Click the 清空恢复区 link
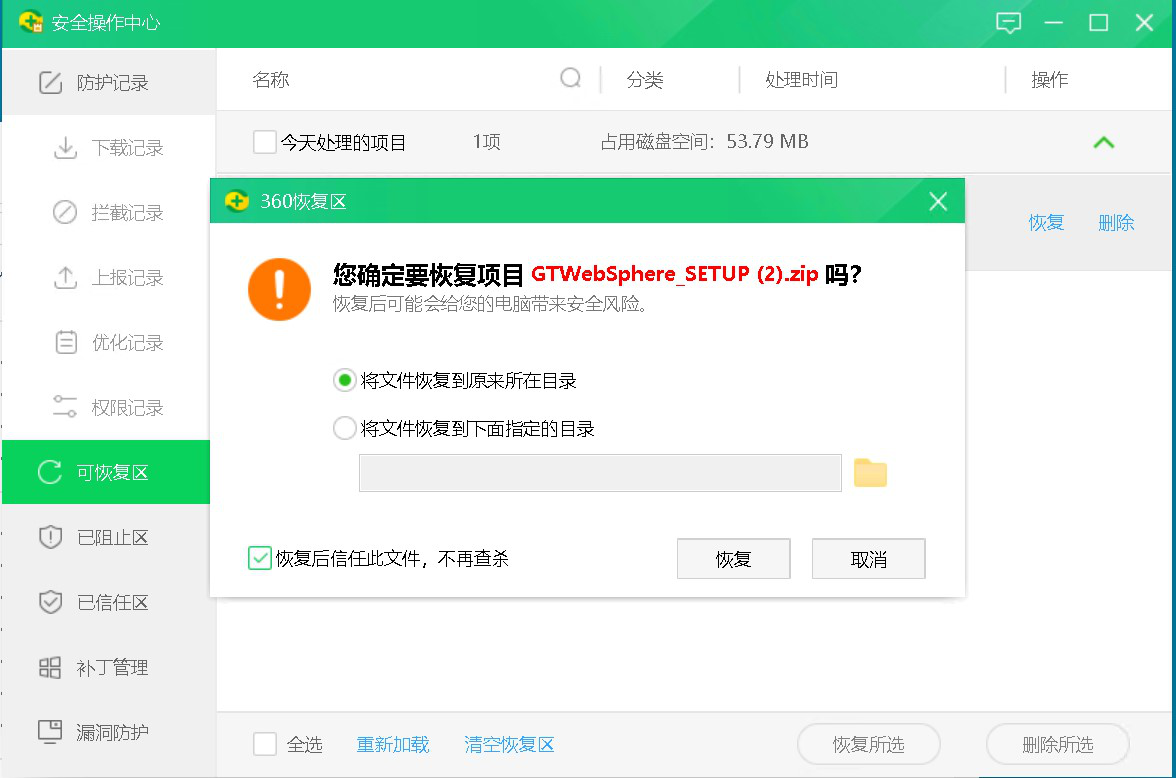Image resolution: width=1176 pixels, height=778 pixels. coord(509,745)
